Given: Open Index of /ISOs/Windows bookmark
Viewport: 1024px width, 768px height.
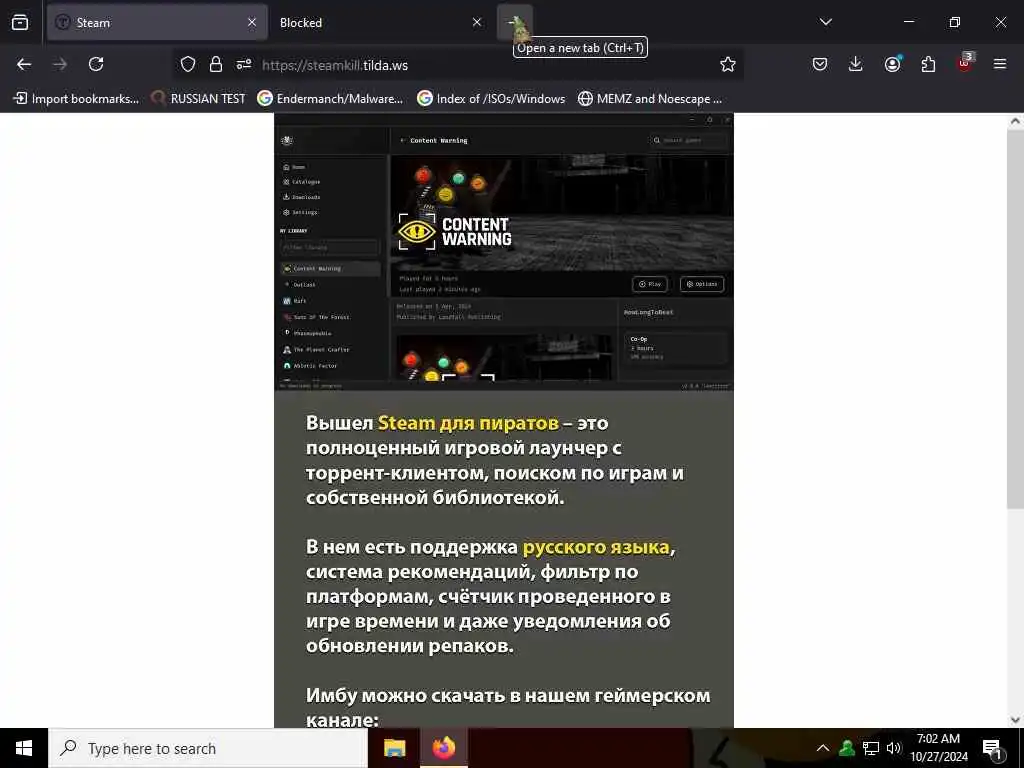Looking at the screenshot, I should pos(491,99).
